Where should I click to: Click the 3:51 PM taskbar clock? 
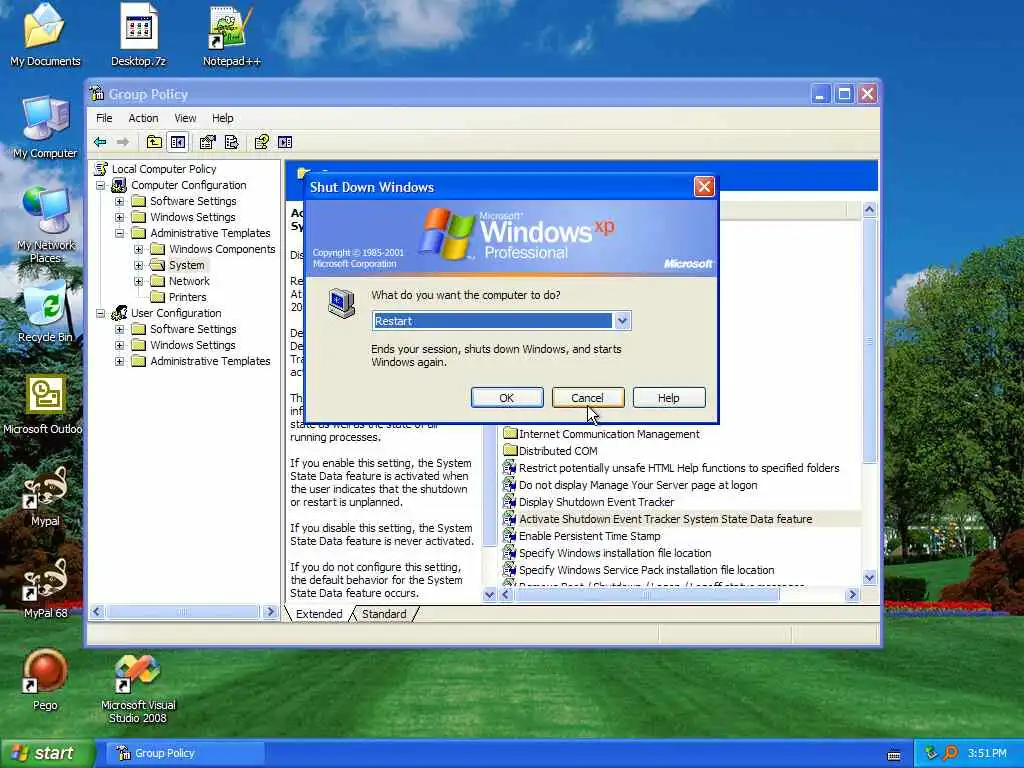(x=987, y=753)
